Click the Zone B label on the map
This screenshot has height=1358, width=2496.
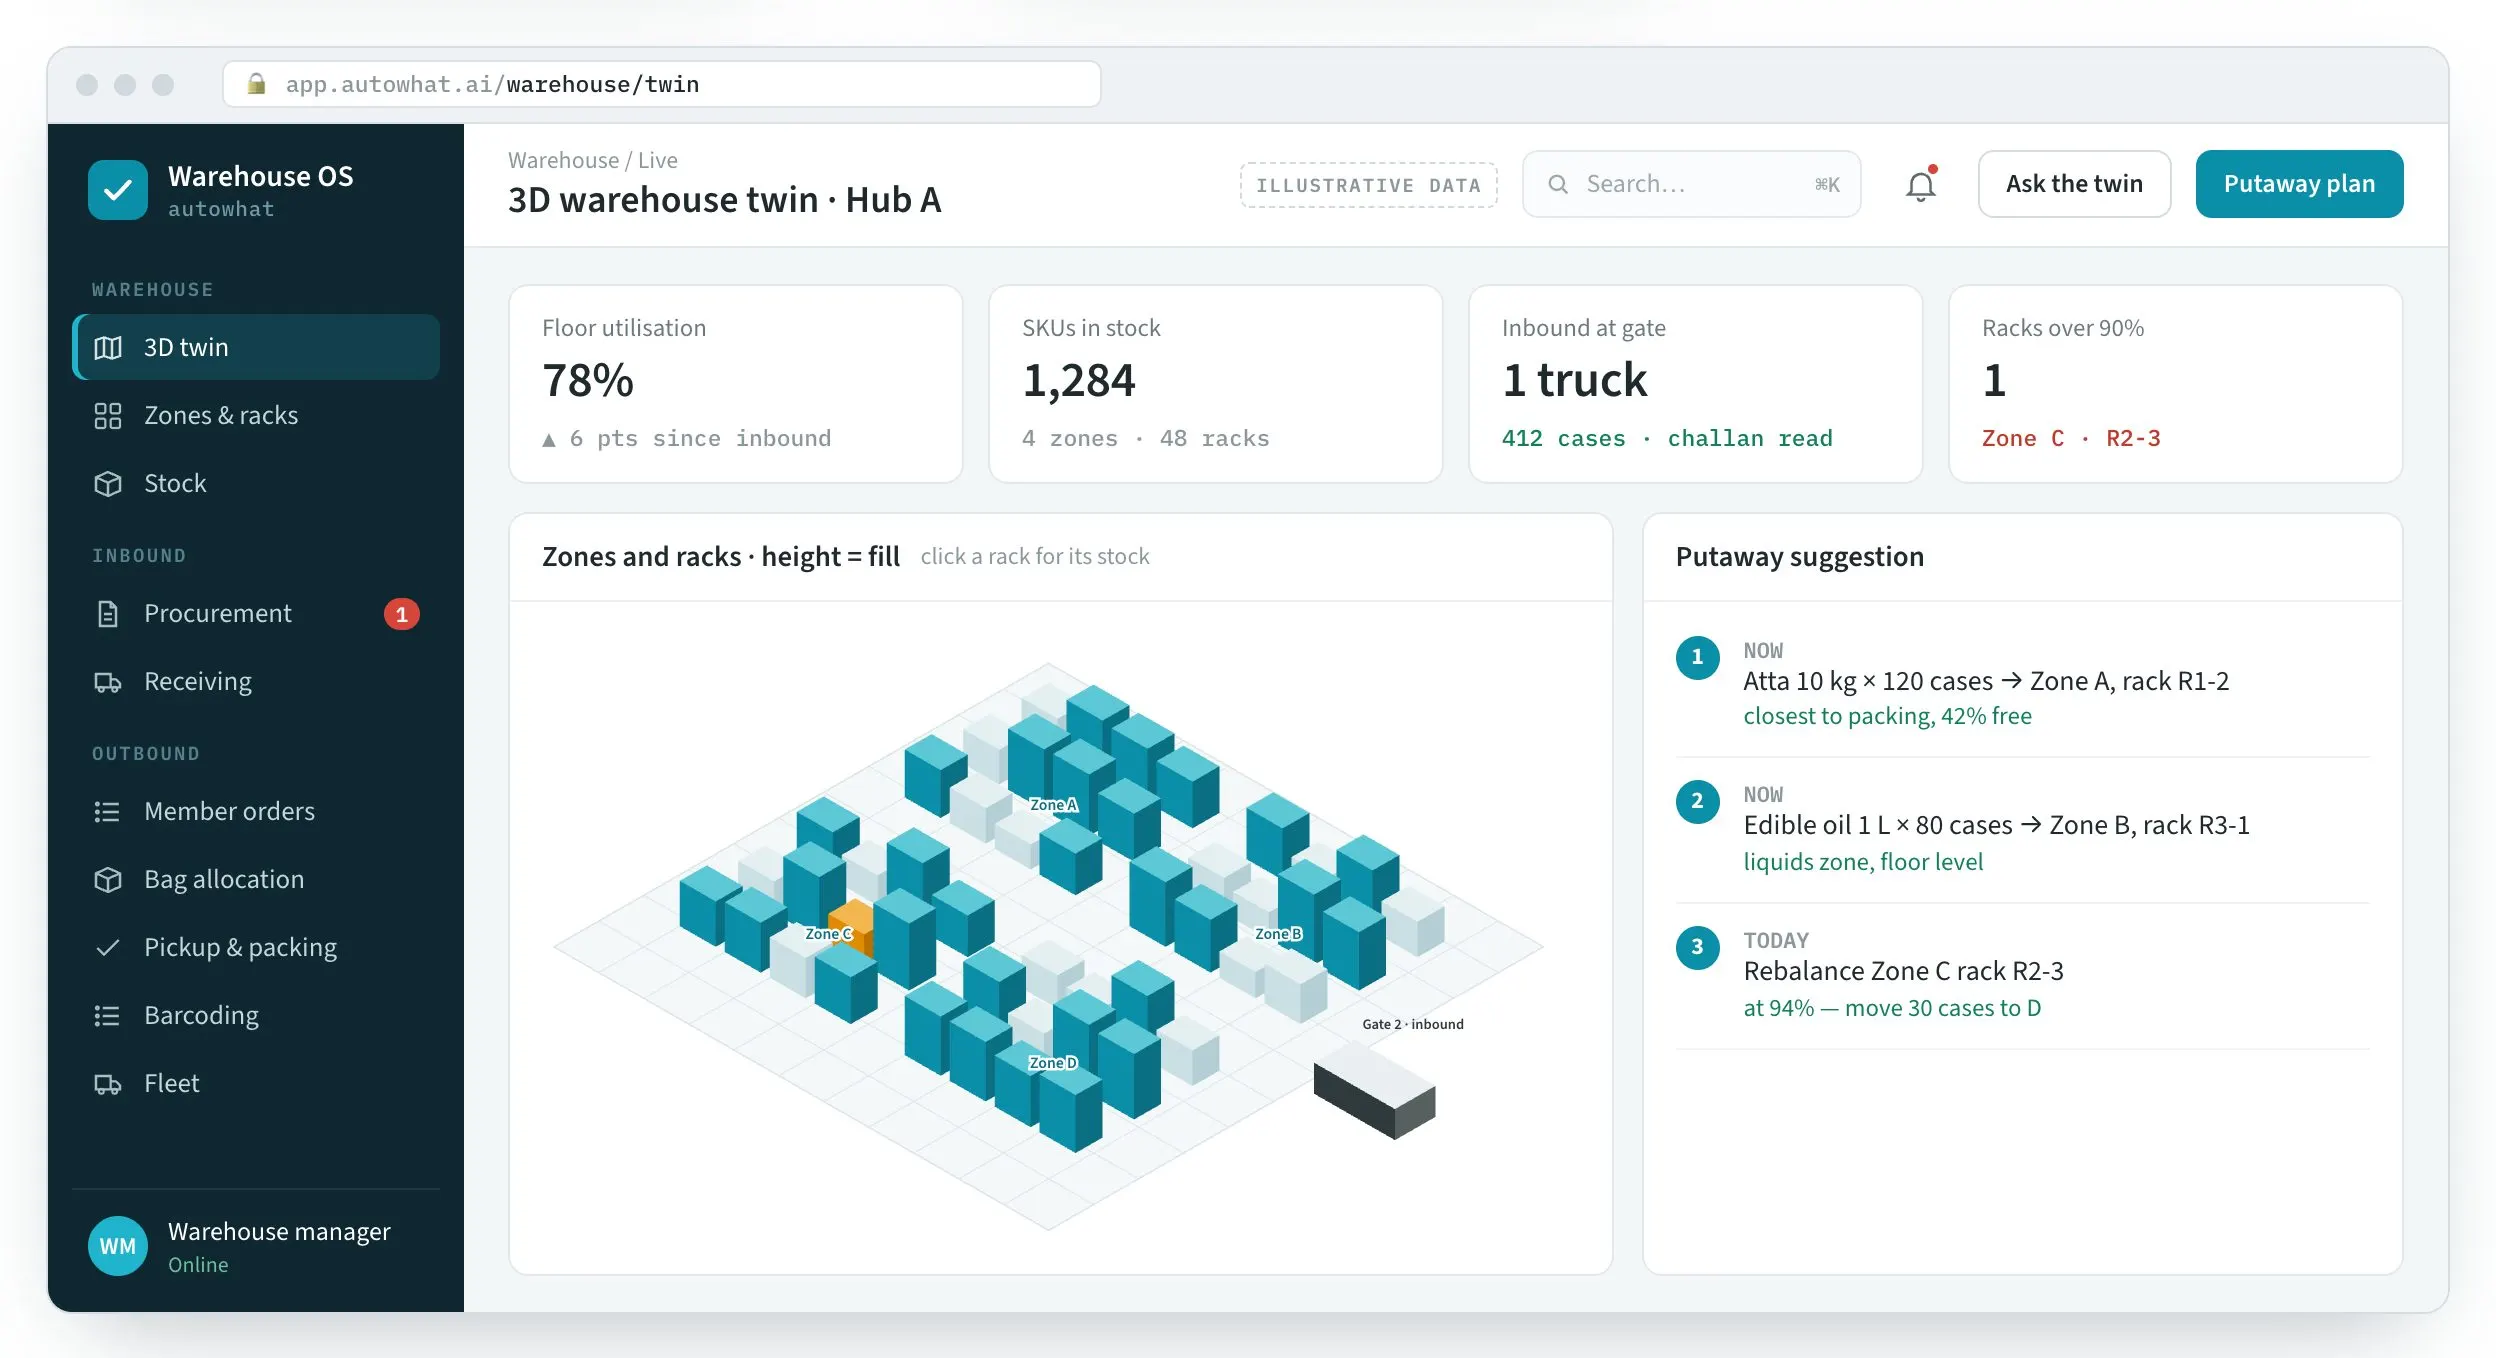(1278, 933)
